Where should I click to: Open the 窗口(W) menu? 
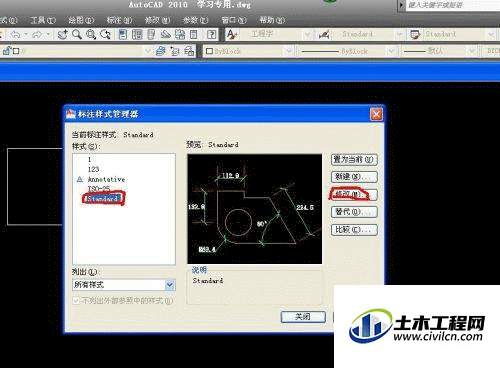(234, 20)
